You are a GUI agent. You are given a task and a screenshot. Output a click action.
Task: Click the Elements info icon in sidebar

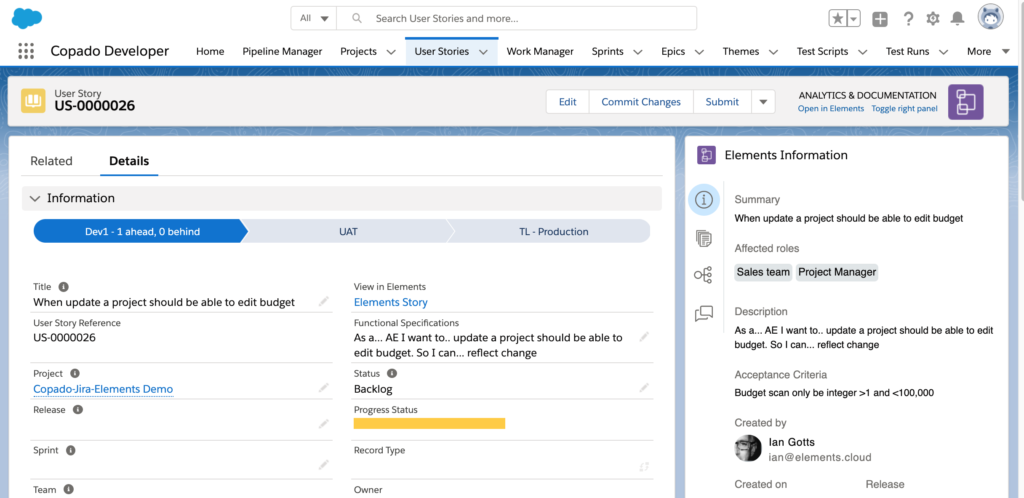coord(704,200)
